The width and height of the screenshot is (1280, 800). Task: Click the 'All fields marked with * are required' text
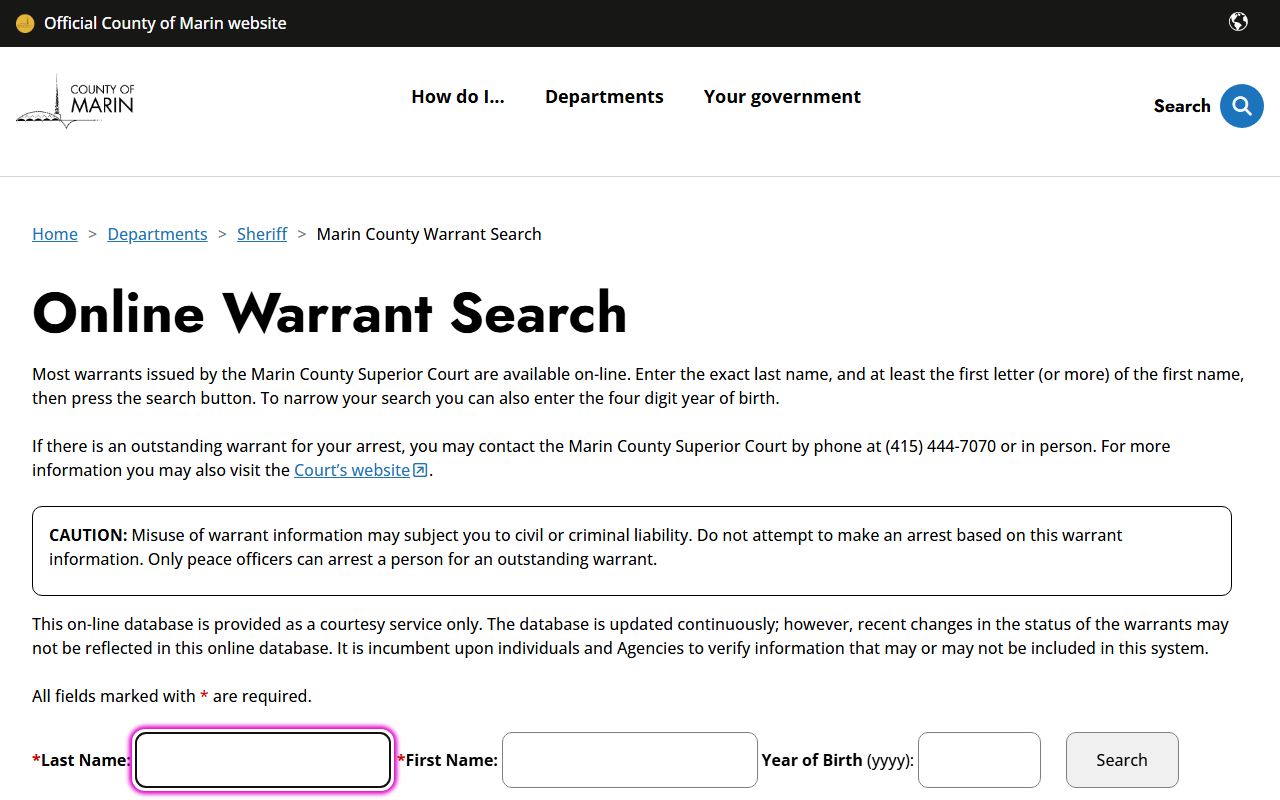pyautogui.click(x=172, y=696)
